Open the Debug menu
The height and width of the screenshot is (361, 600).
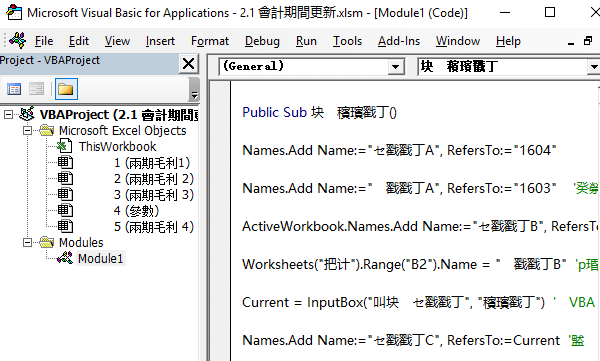(x=262, y=41)
